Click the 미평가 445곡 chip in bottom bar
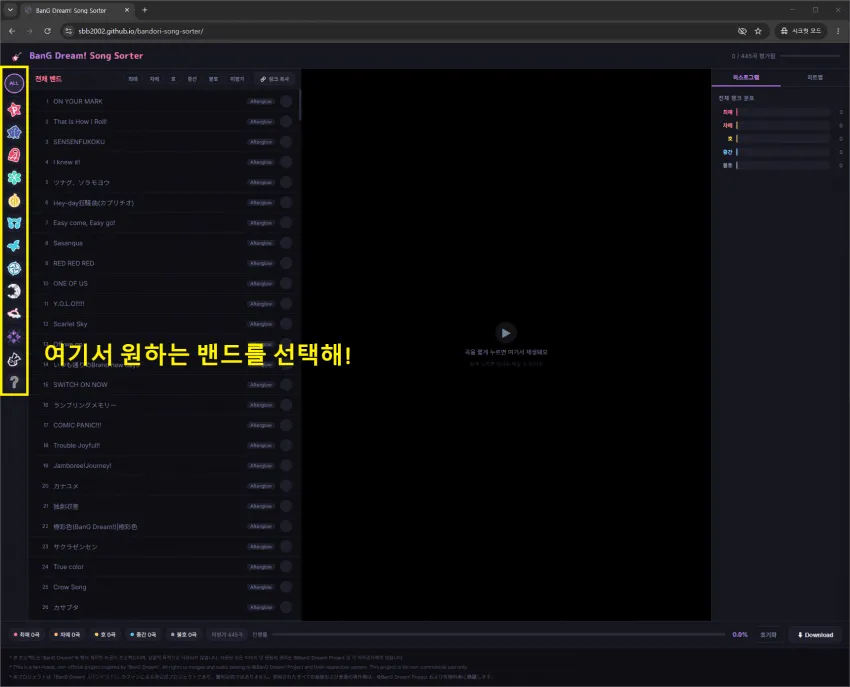The height and width of the screenshot is (687, 850). pos(227,634)
